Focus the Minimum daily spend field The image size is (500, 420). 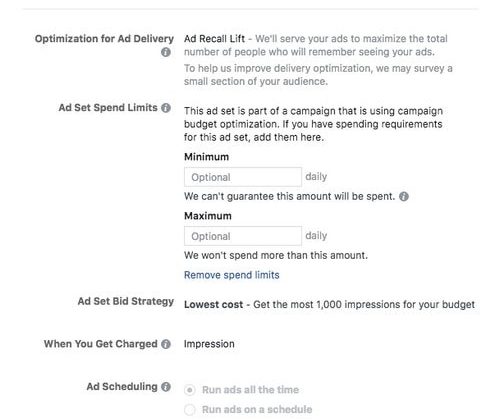(x=243, y=177)
